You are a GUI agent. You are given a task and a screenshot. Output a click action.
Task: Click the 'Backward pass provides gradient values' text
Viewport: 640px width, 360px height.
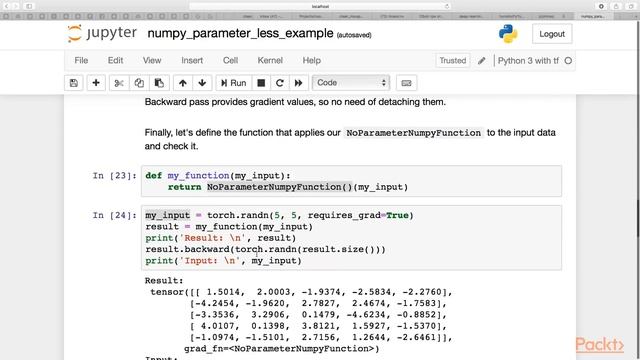tap(295, 102)
